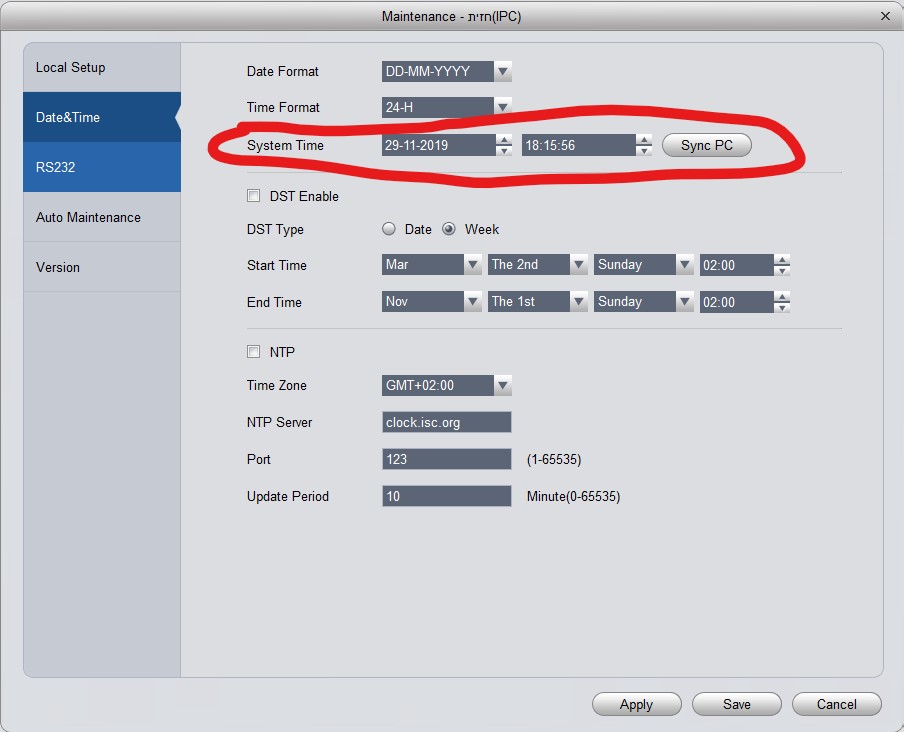Select the Week DST type radio button
904x732 pixels.
click(449, 229)
